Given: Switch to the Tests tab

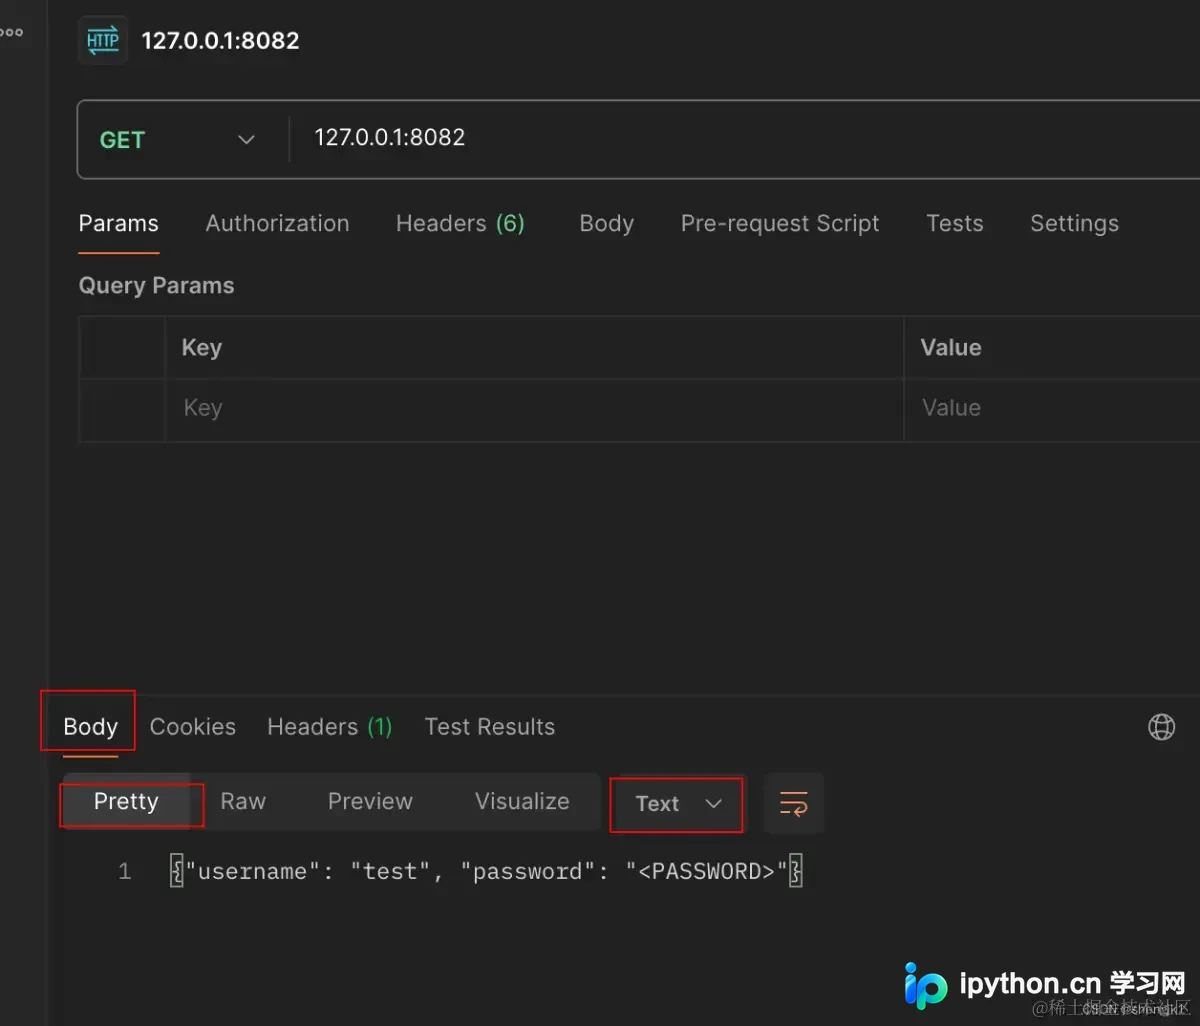Looking at the screenshot, I should click(x=954, y=224).
